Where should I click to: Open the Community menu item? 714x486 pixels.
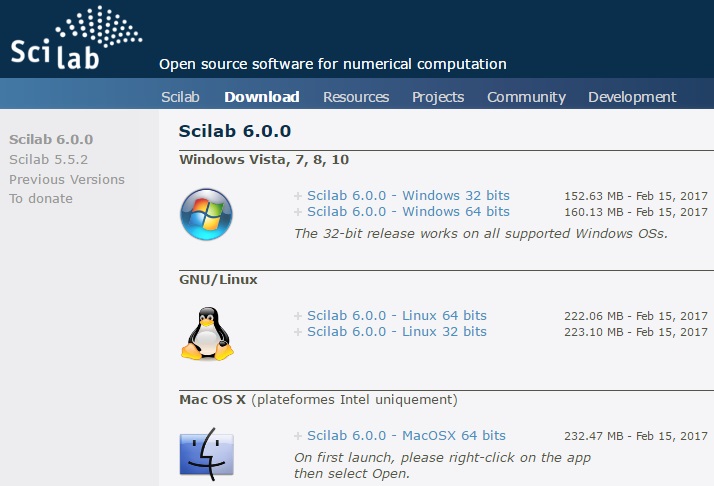(526, 97)
